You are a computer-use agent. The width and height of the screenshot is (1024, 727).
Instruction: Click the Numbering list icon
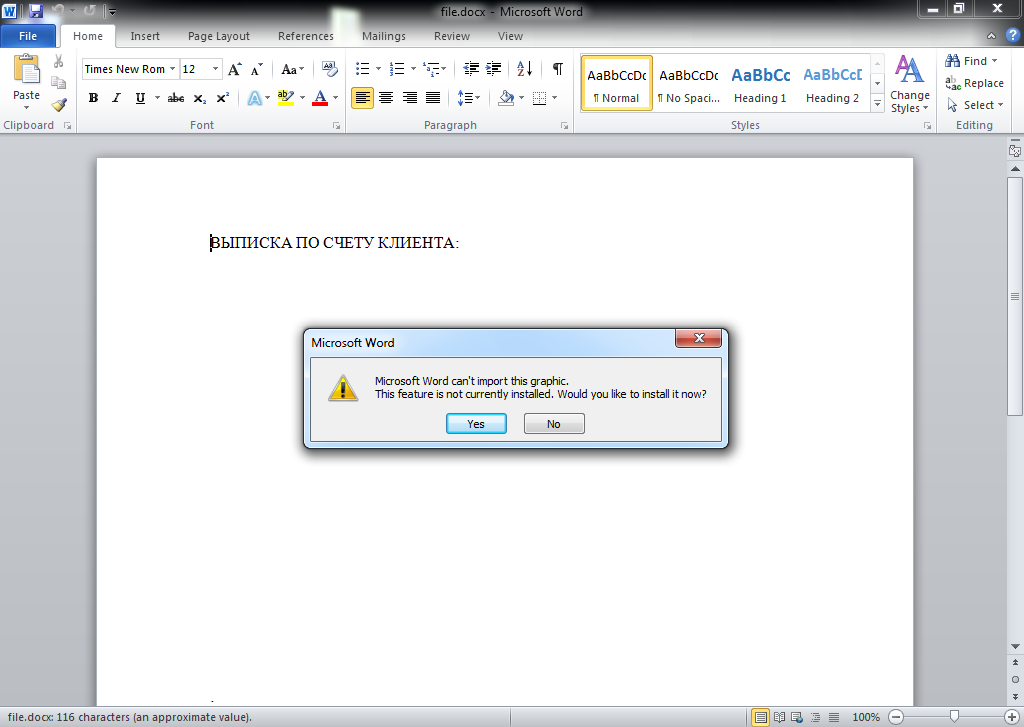[397, 69]
